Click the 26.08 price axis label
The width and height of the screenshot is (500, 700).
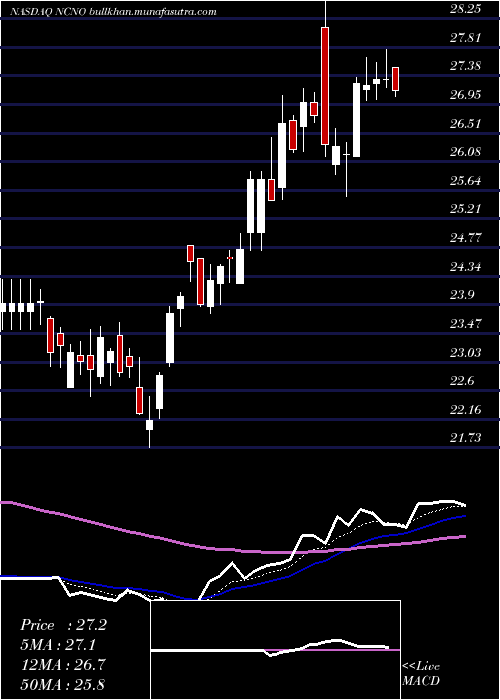coord(465,152)
